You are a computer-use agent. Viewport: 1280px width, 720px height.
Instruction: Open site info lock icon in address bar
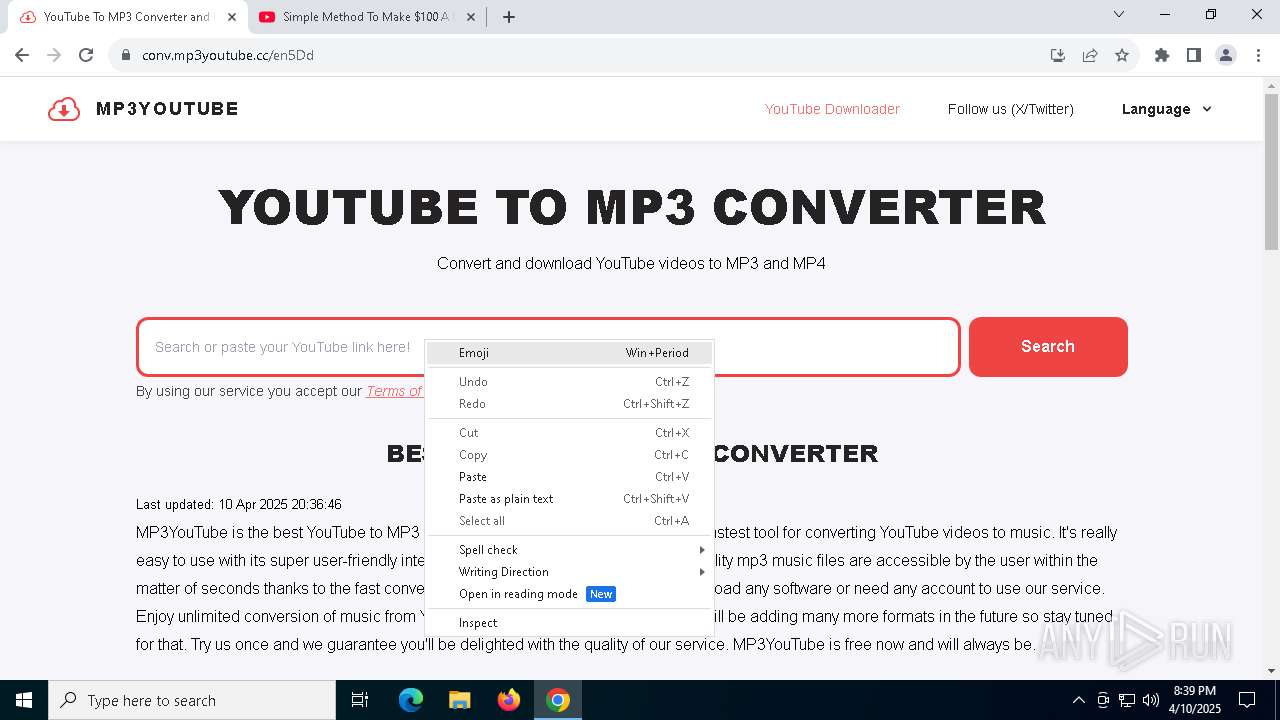point(126,55)
